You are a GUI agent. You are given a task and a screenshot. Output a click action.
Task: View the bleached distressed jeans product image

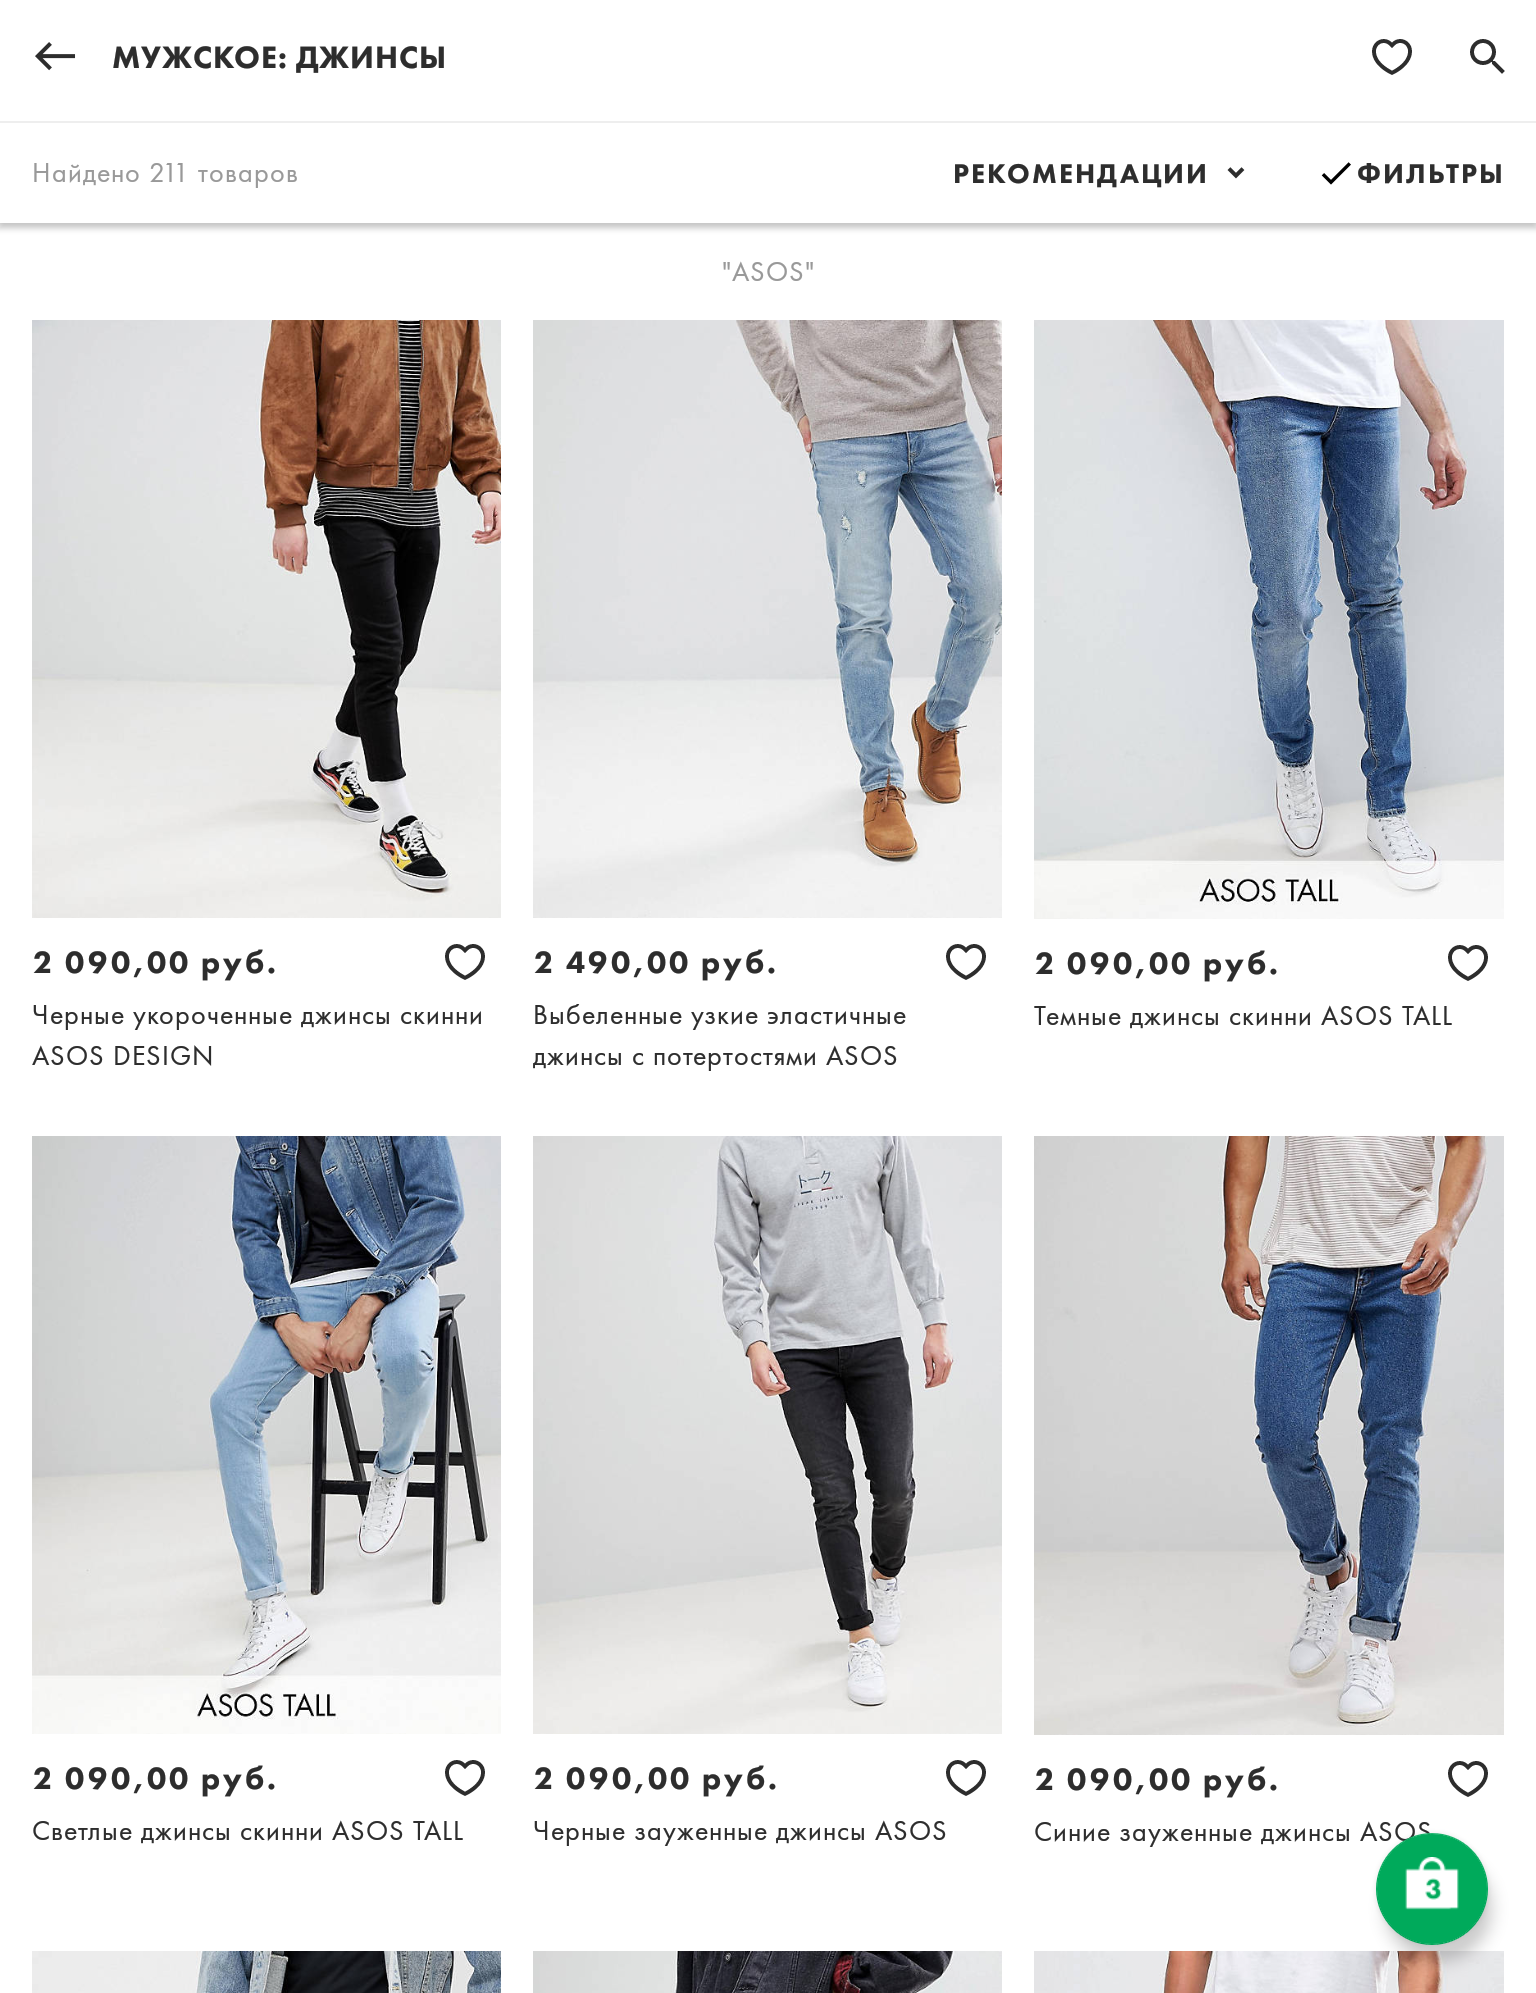(x=767, y=619)
